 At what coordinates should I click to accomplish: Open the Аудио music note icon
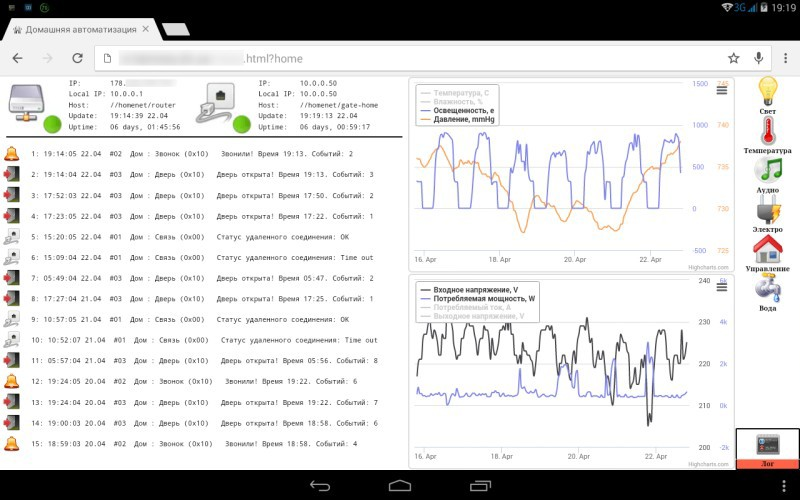tap(767, 170)
